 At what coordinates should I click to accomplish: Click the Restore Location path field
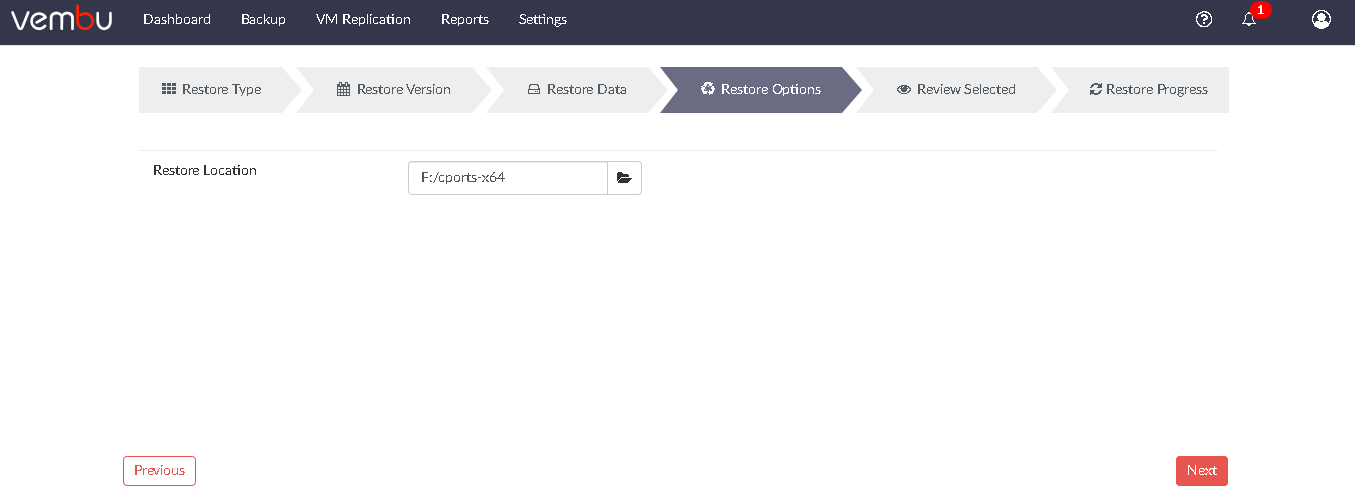(x=508, y=178)
